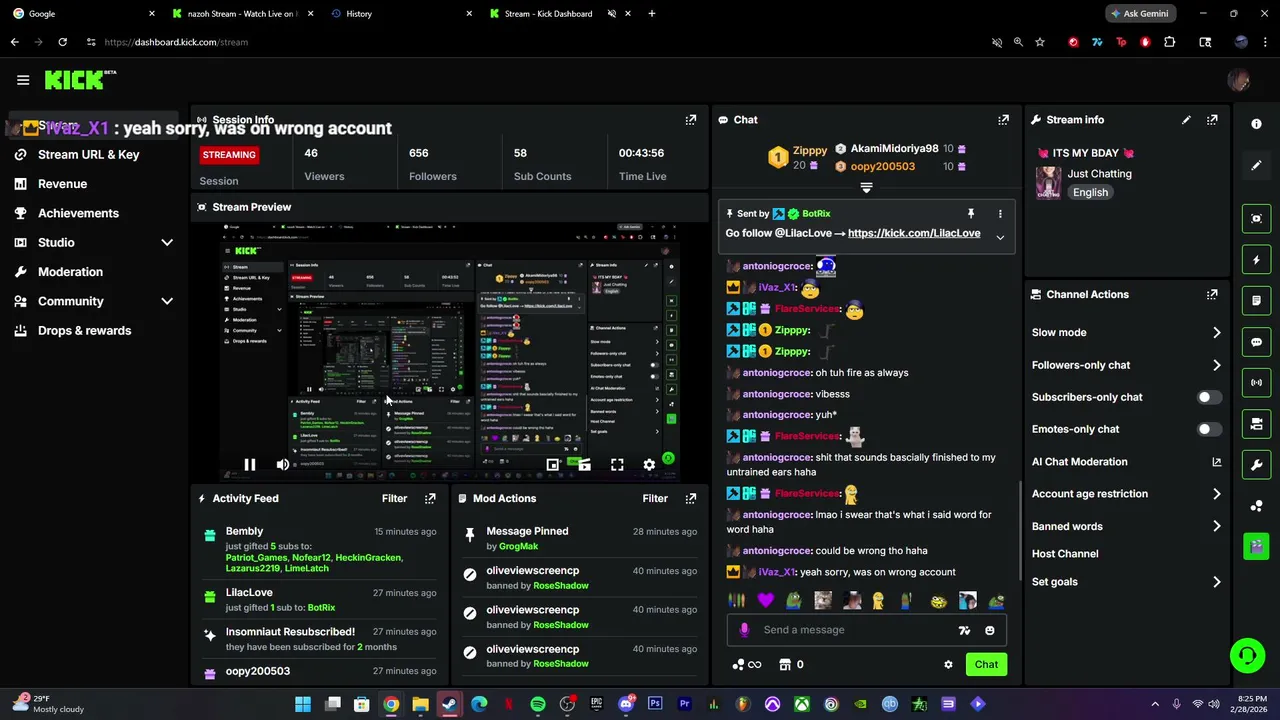The height and width of the screenshot is (720, 1280).
Task: Mute the stream preview volume
Action: tap(283, 464)
